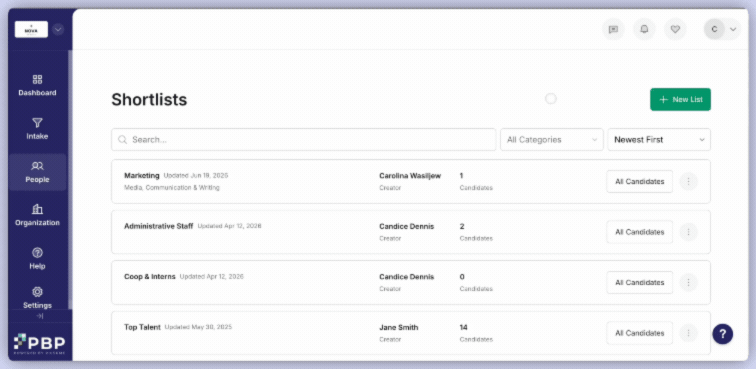The height and width of the screenshot is (369, 756).
Task: Click the Shortlists page heading
Action: click(x=149, y=100)
